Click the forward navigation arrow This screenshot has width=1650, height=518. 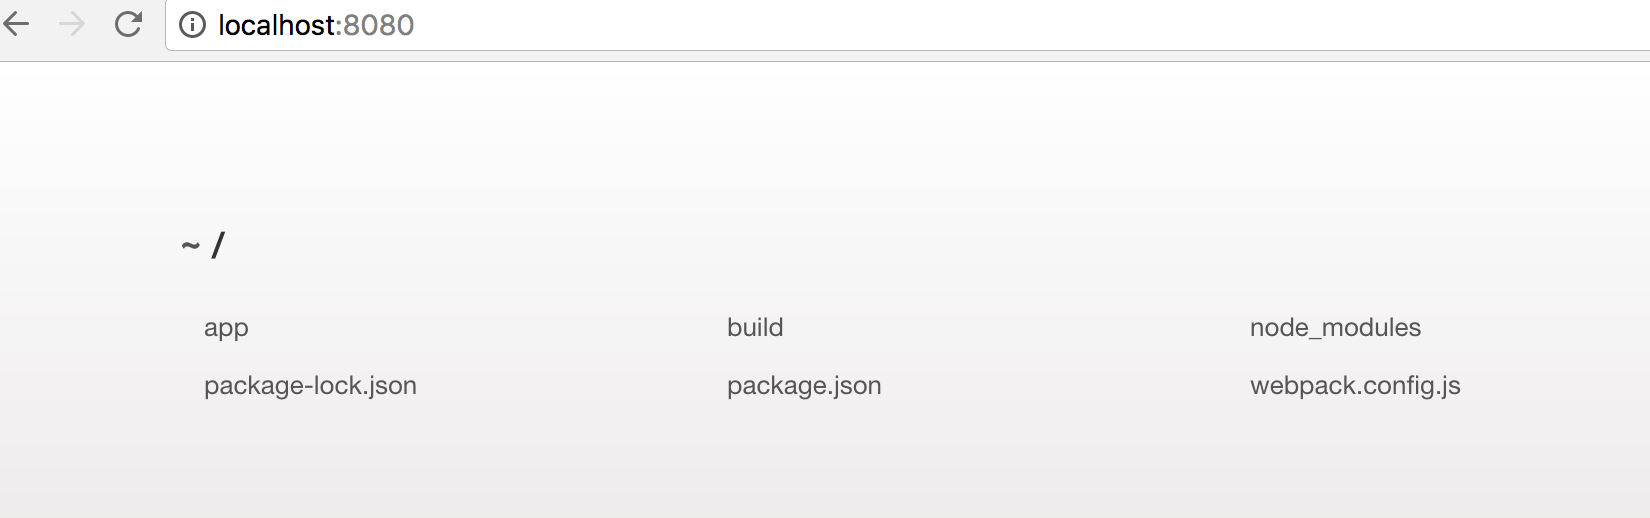(x=72, y=24)
